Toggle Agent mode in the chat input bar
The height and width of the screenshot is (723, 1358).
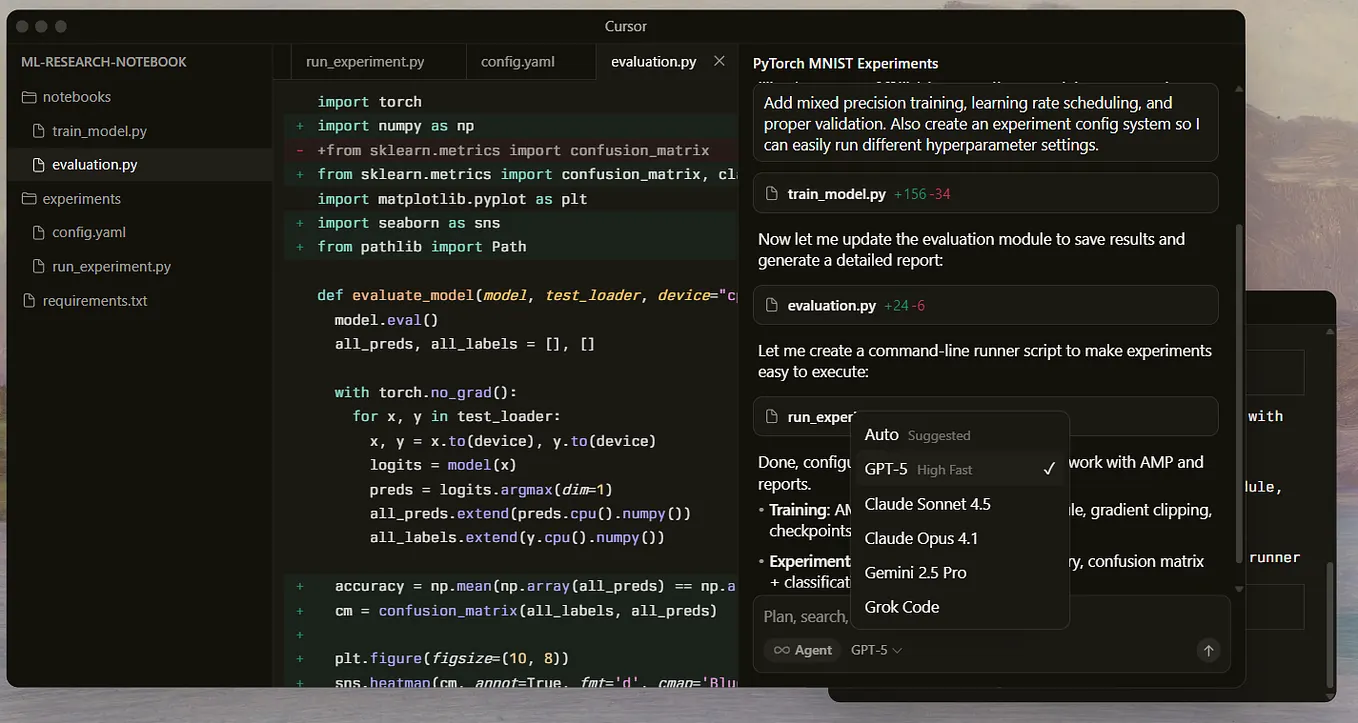[801, 650]
